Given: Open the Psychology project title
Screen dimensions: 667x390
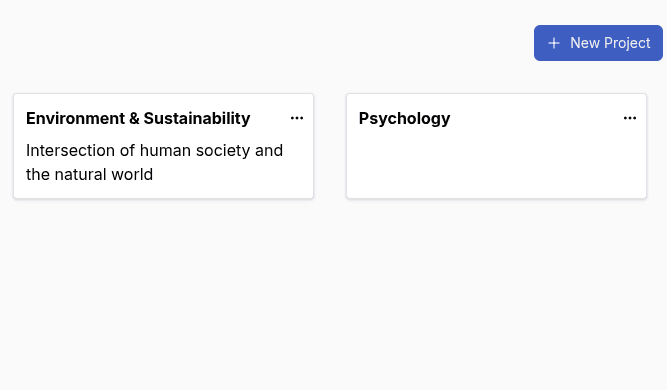Looking at the screenshot, I should (404, 119).
